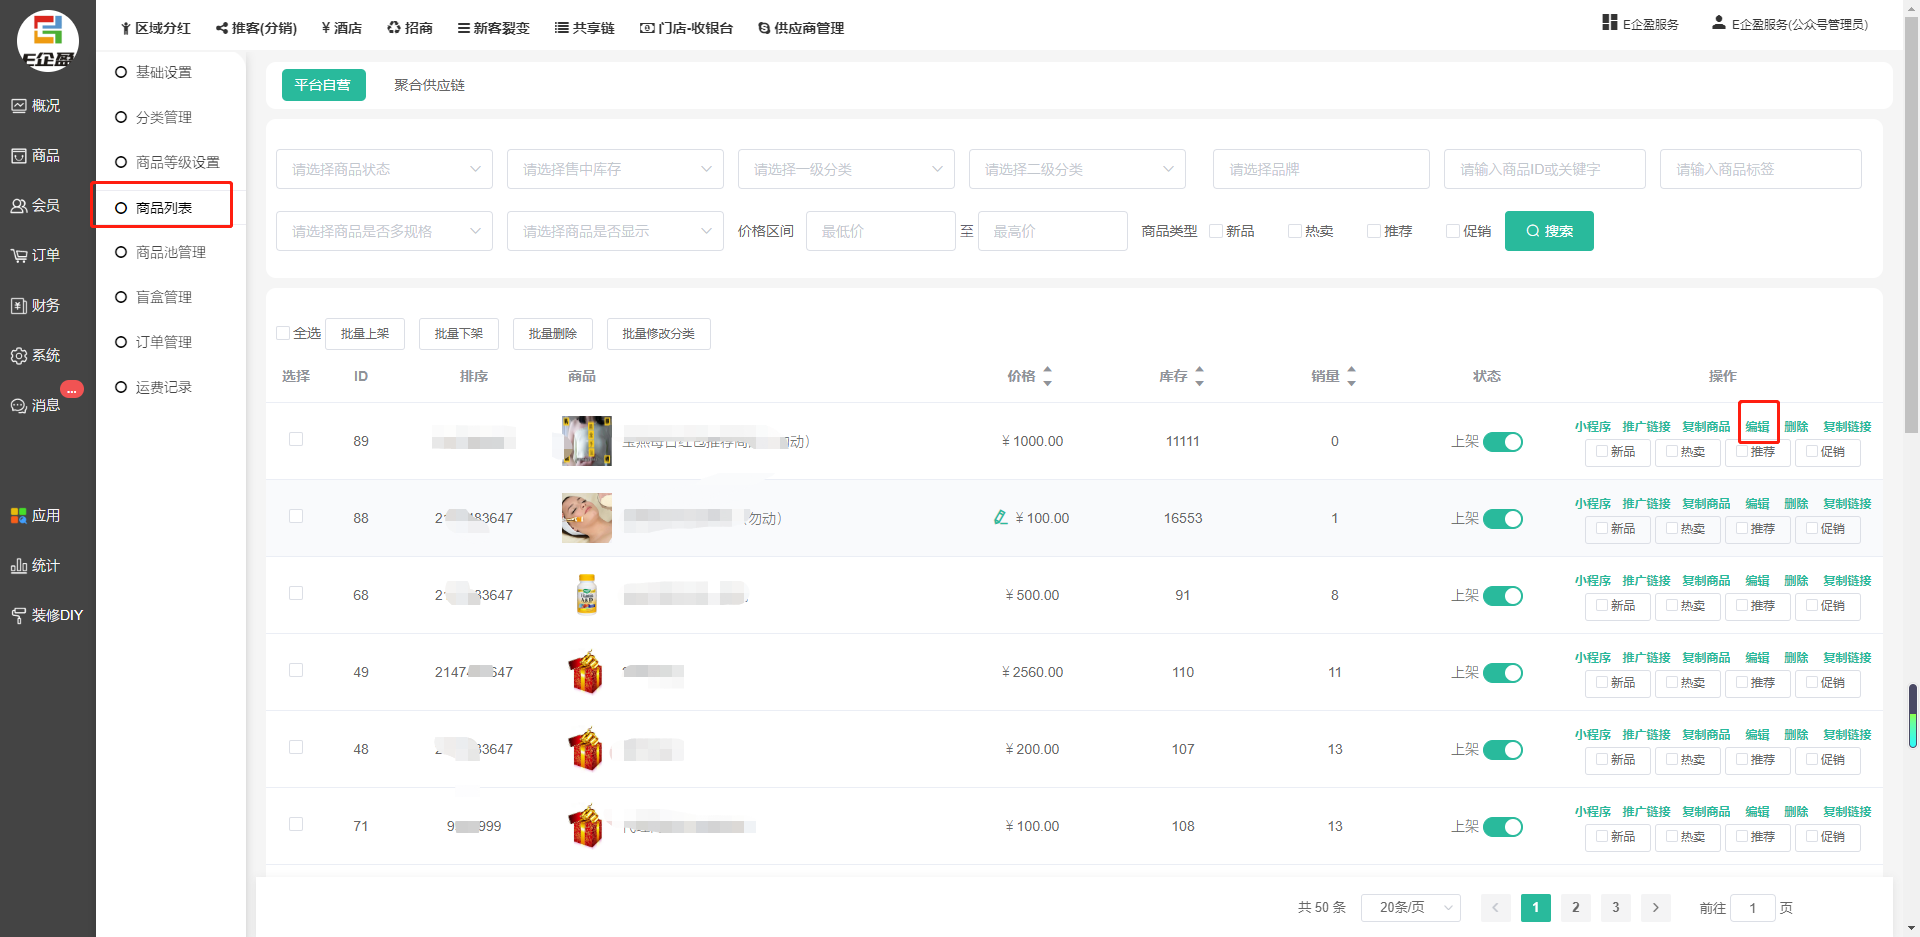The image size is (1920, 937).
Task: Click the pencil icon beside ¥100.00 price
Action: click(1000, 517)
